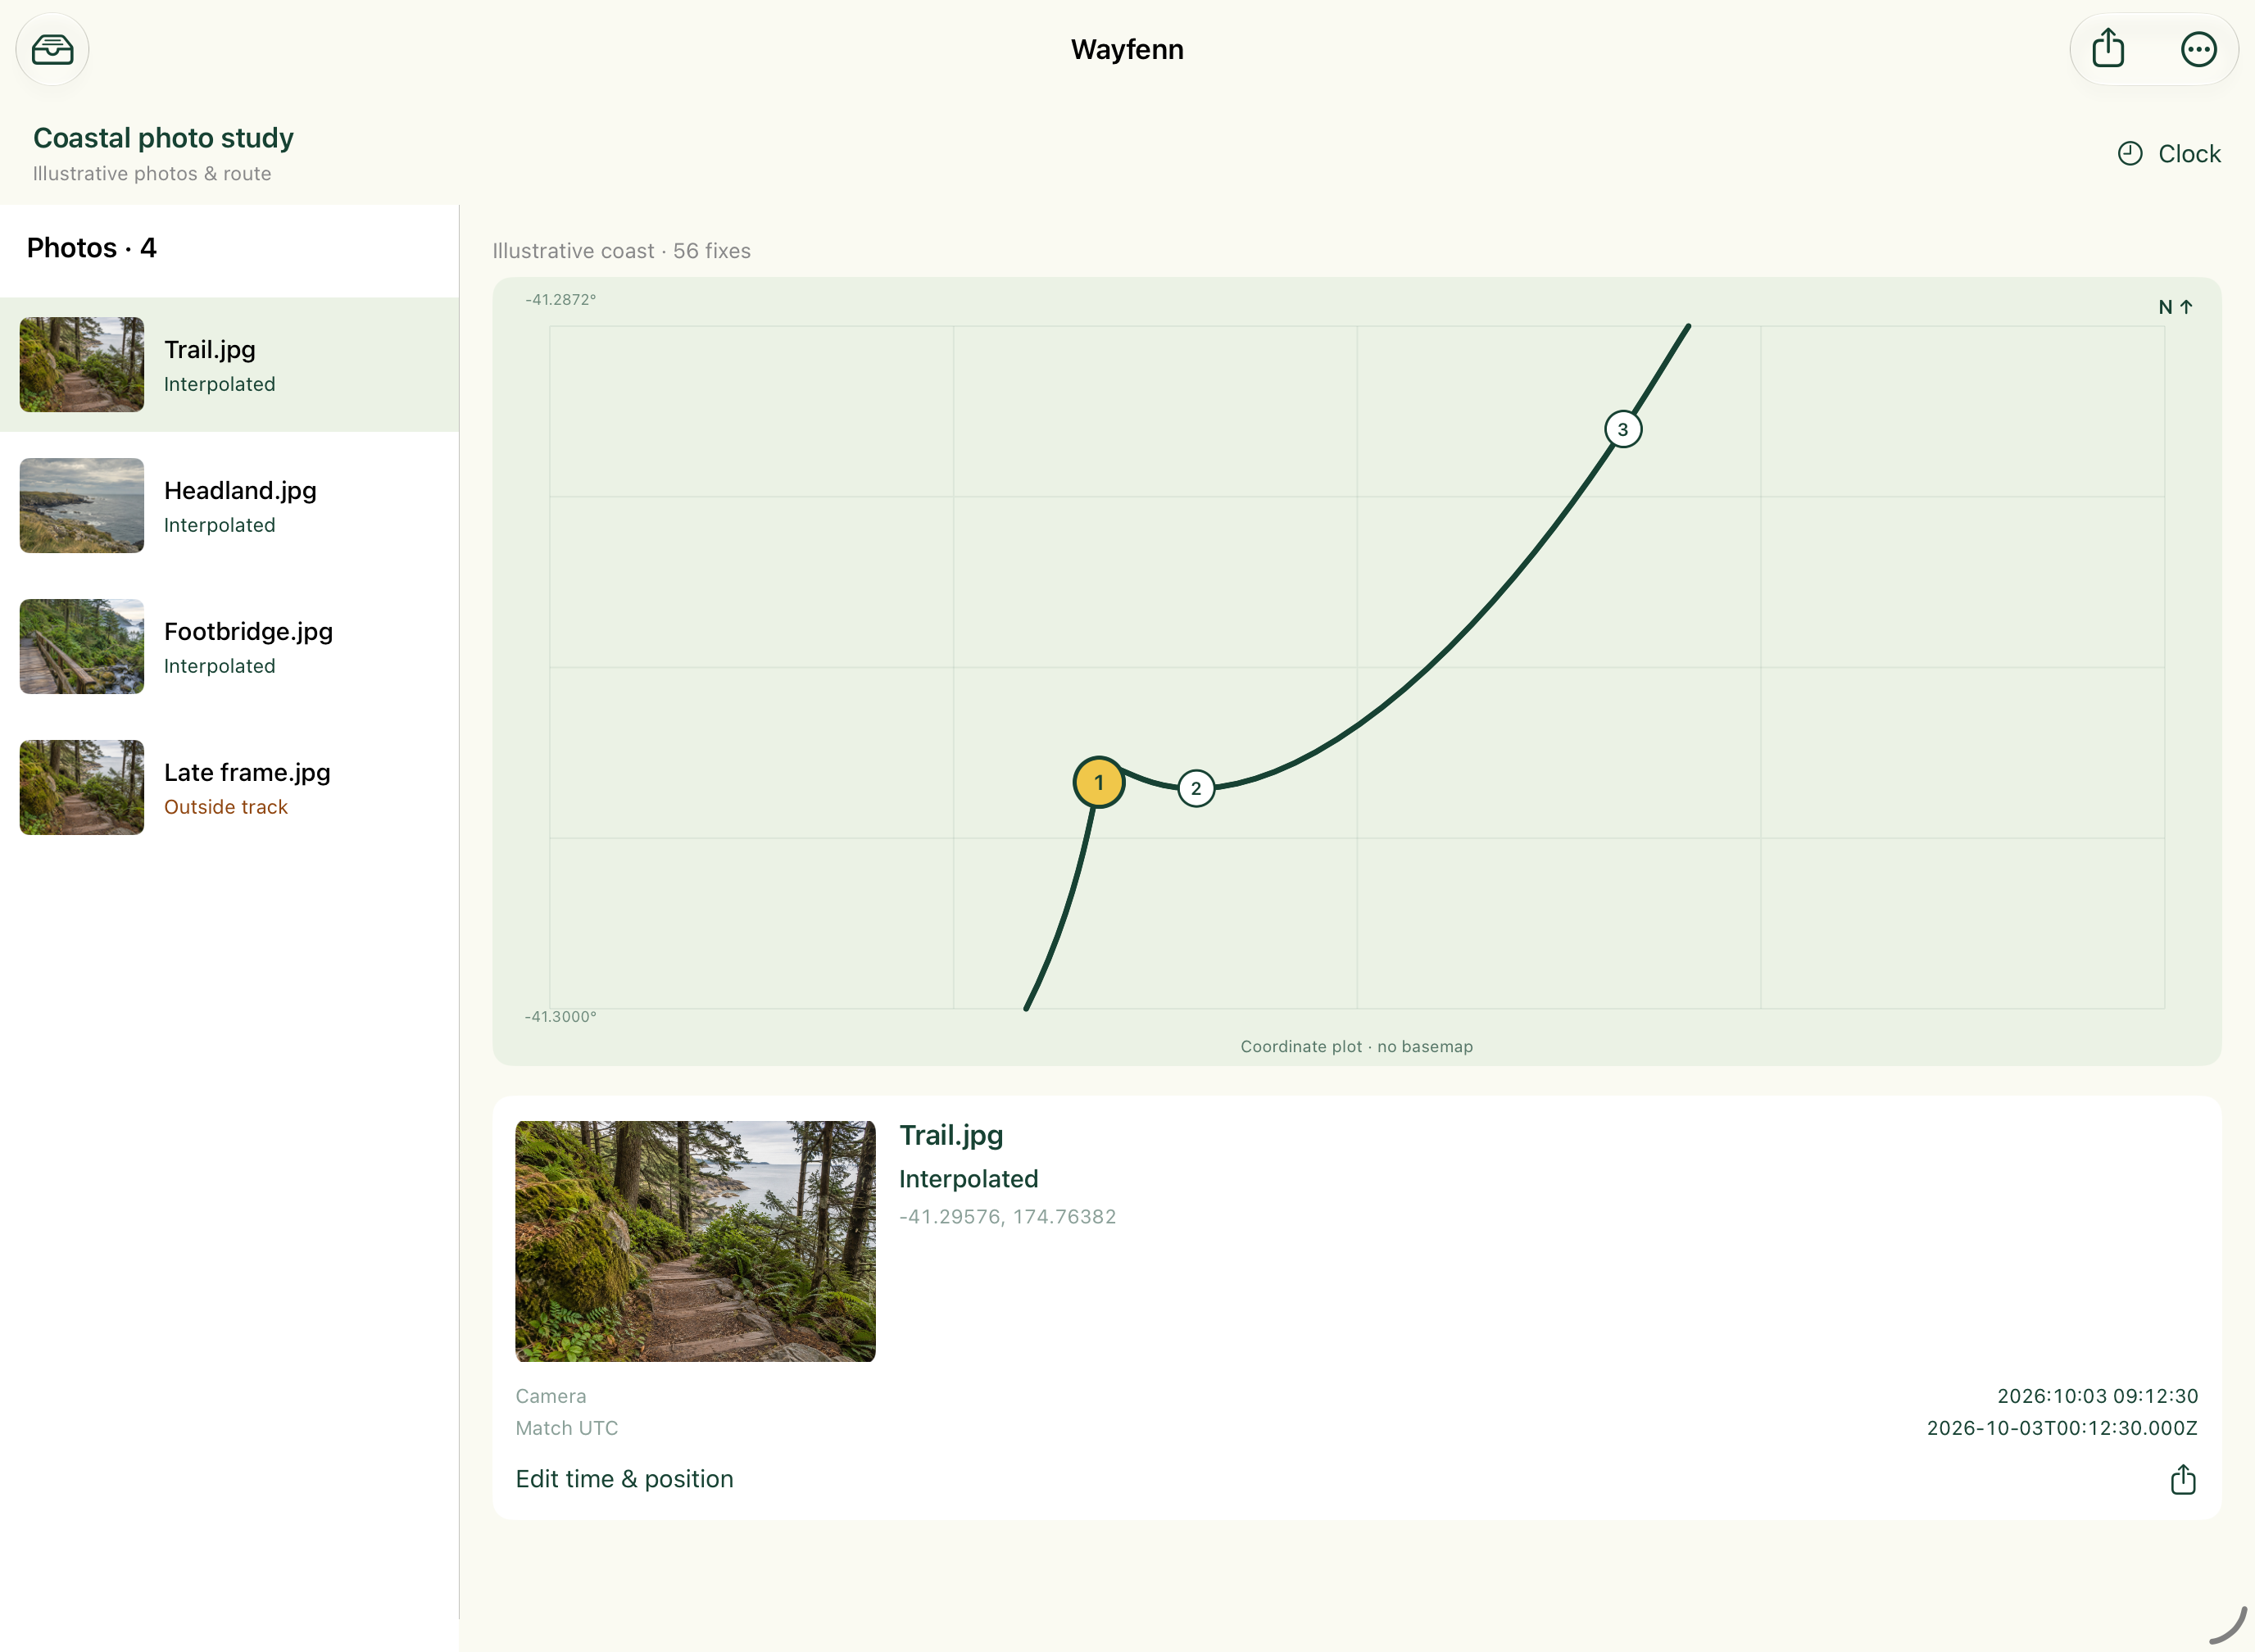Click the Match UTC value 2026-10-03T00:12:30.000Z
Viewport: 2255px width, 1652px height.
(x=2062, y=1428)
